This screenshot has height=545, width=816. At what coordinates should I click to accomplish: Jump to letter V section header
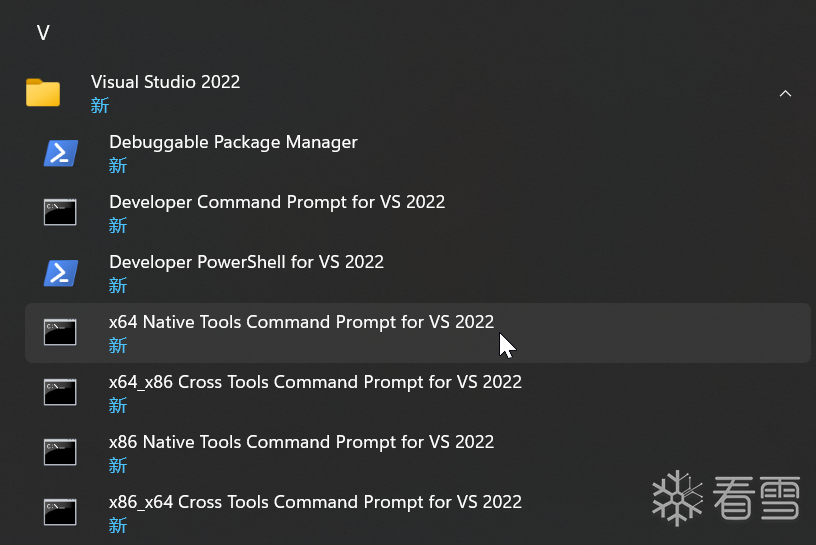tap(43, 33)
